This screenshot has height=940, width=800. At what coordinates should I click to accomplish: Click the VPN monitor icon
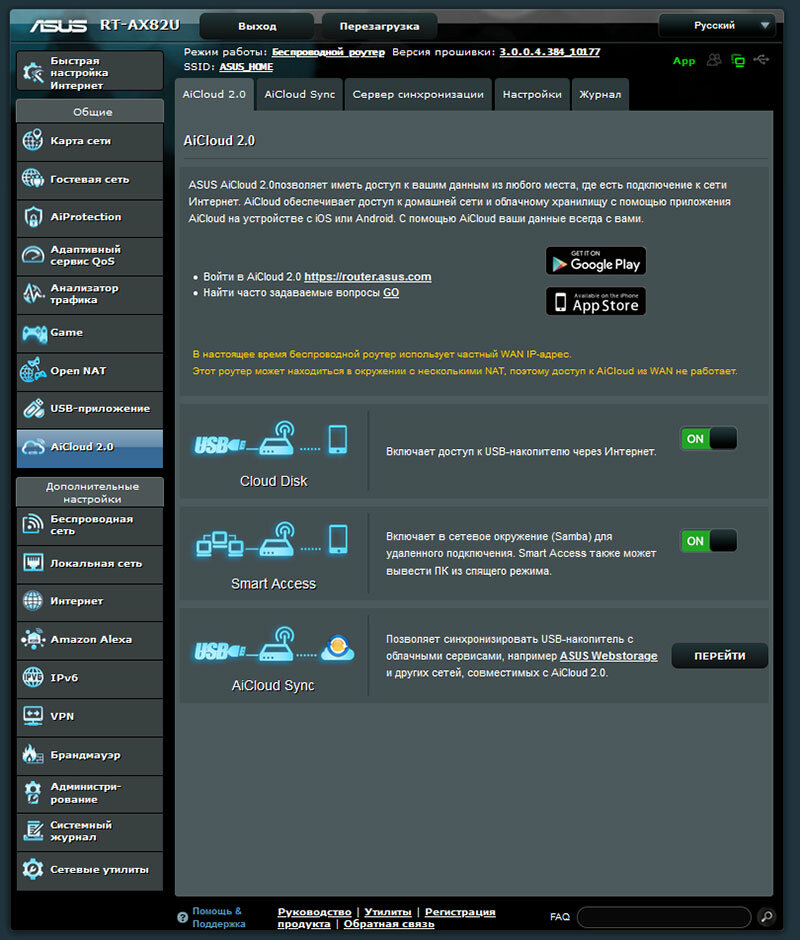[32, 716]
